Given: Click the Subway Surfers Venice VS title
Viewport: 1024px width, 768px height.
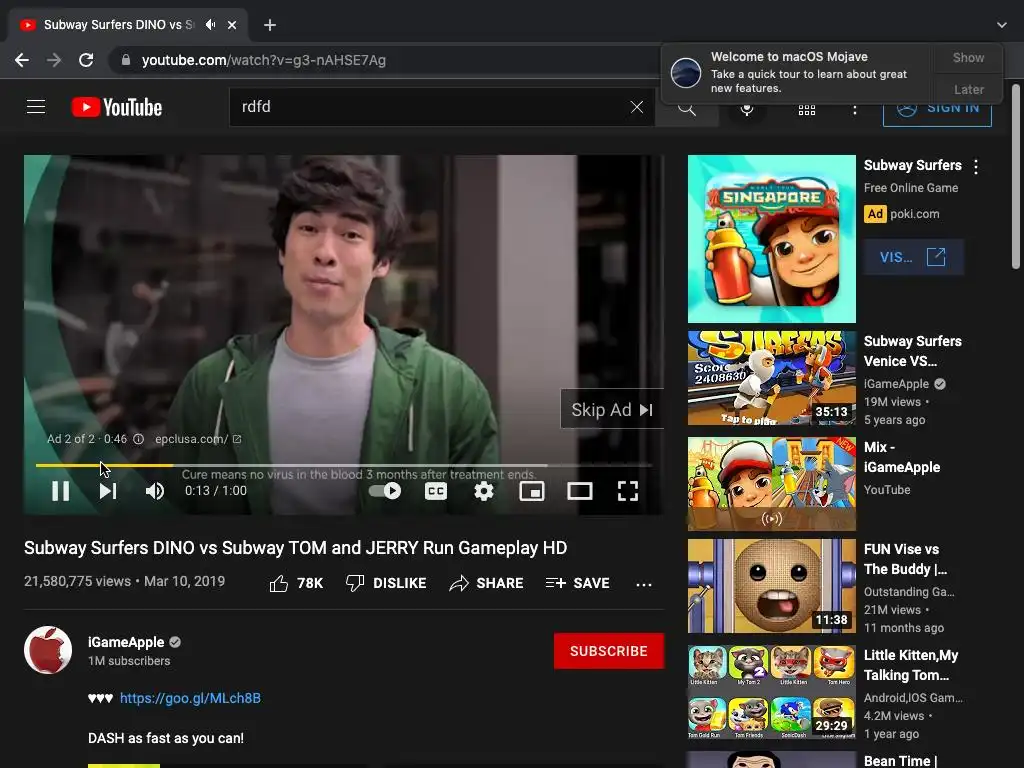Looking at the screenshot, I should click(x=912, y=351).
